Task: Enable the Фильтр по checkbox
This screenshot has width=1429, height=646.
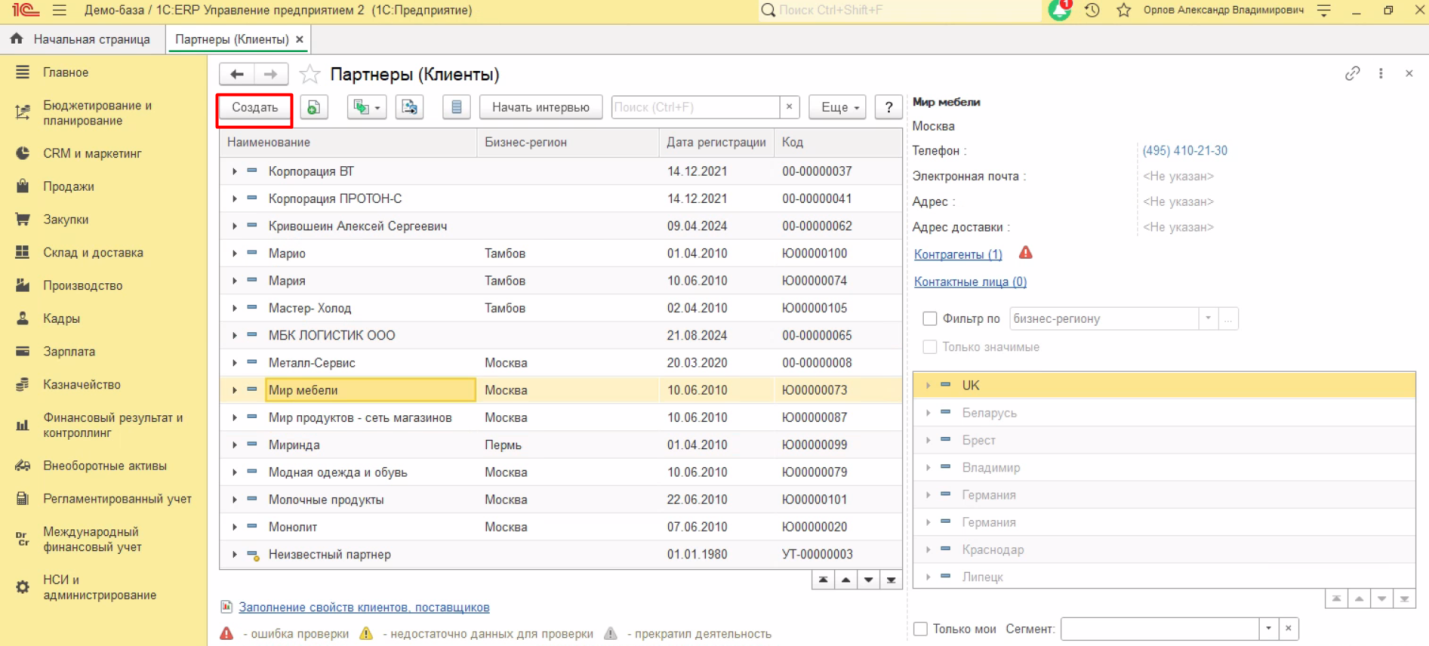Action: click(930, 319)
